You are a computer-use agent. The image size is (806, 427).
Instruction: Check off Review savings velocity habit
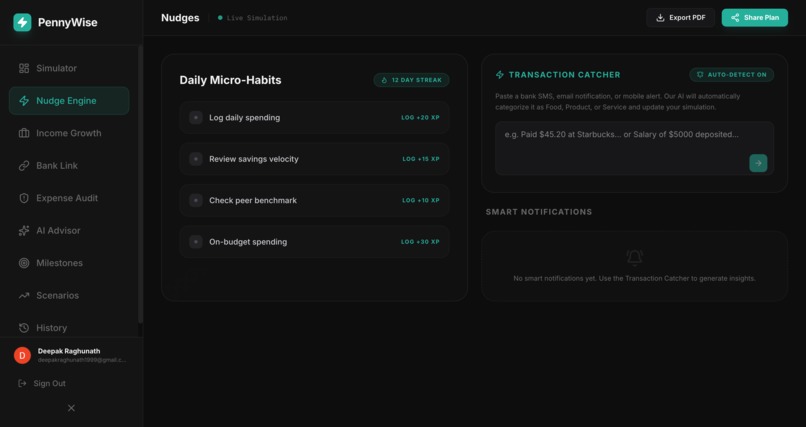coord(195,159)
